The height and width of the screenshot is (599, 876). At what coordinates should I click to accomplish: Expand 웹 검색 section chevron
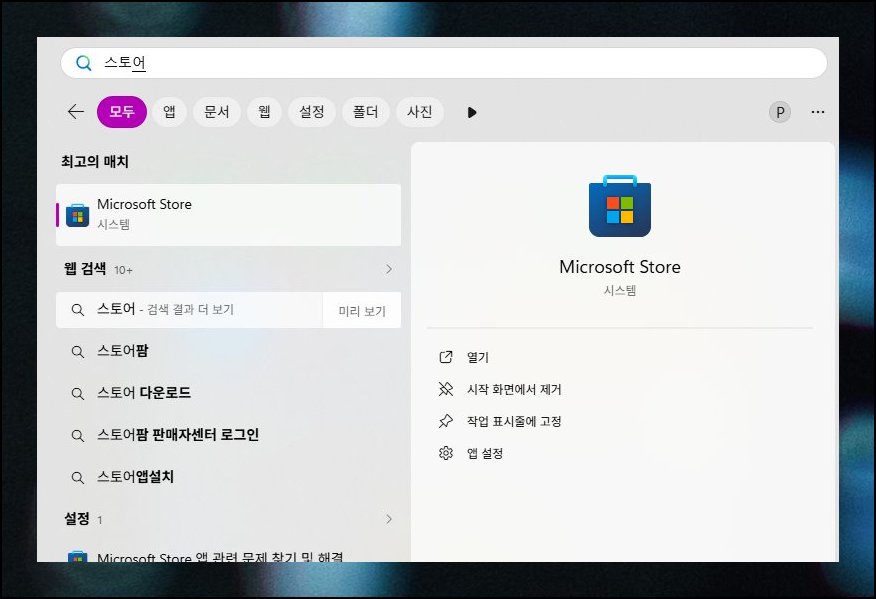[389, 269]
